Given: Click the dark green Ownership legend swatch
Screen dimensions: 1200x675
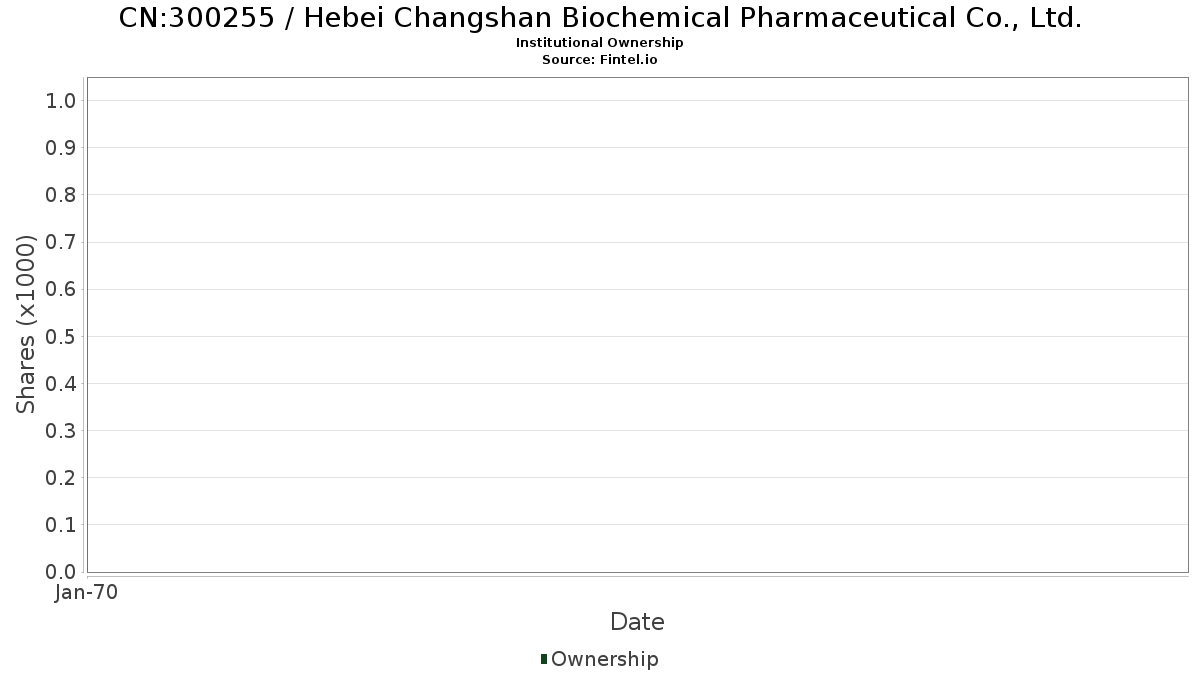Looking at the screenshot, I should tap(544, 658).
